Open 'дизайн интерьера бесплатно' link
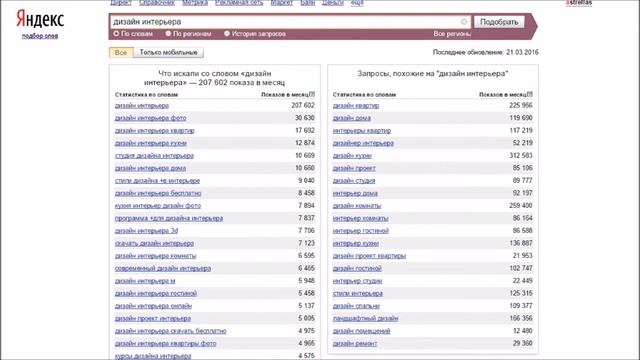Screen dimensions: 640x360 pos(158,193)
